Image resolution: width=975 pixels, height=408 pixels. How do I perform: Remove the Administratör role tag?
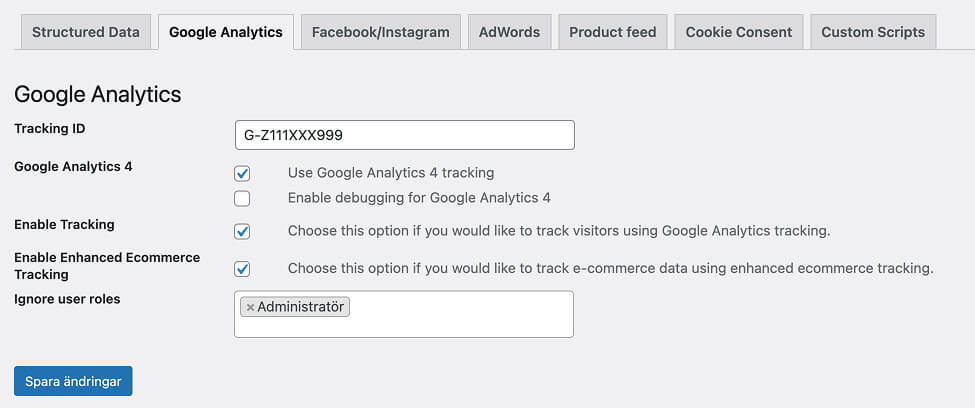(250, 308)
